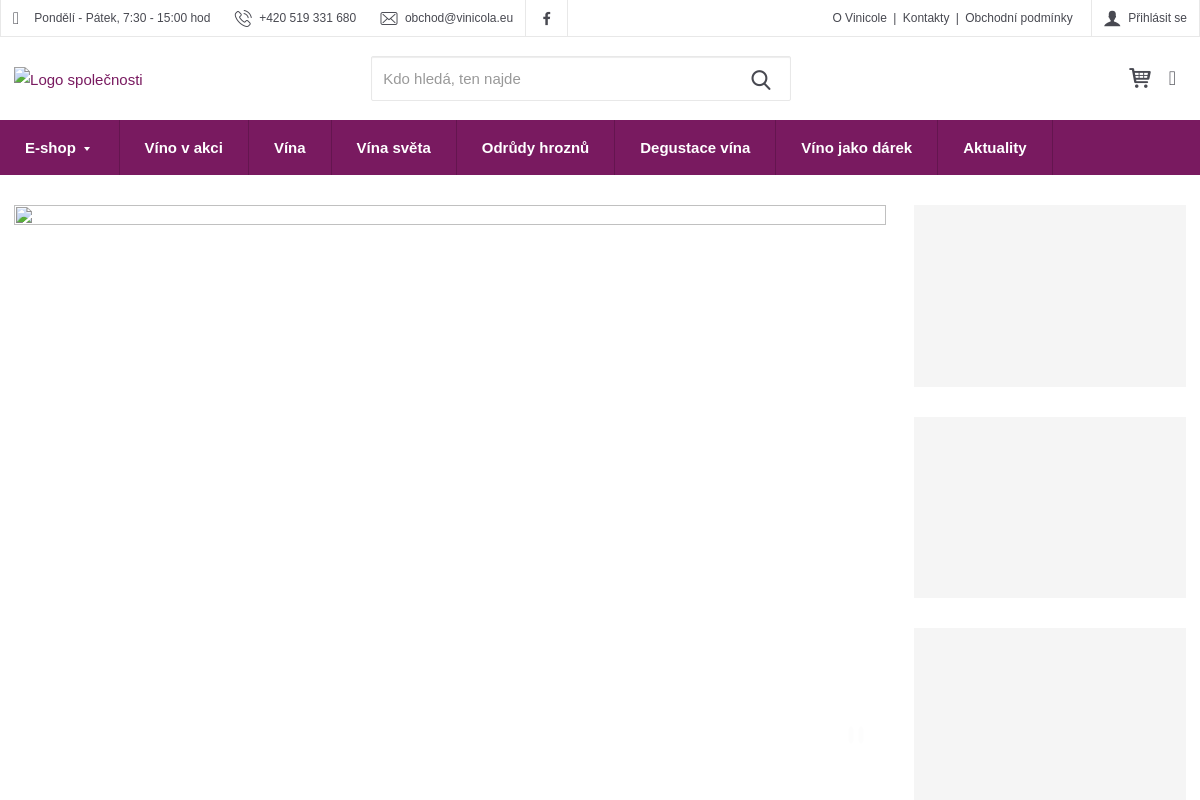Go to Vína světa section
1200x800 pixels.
click(x=393, y=148)
